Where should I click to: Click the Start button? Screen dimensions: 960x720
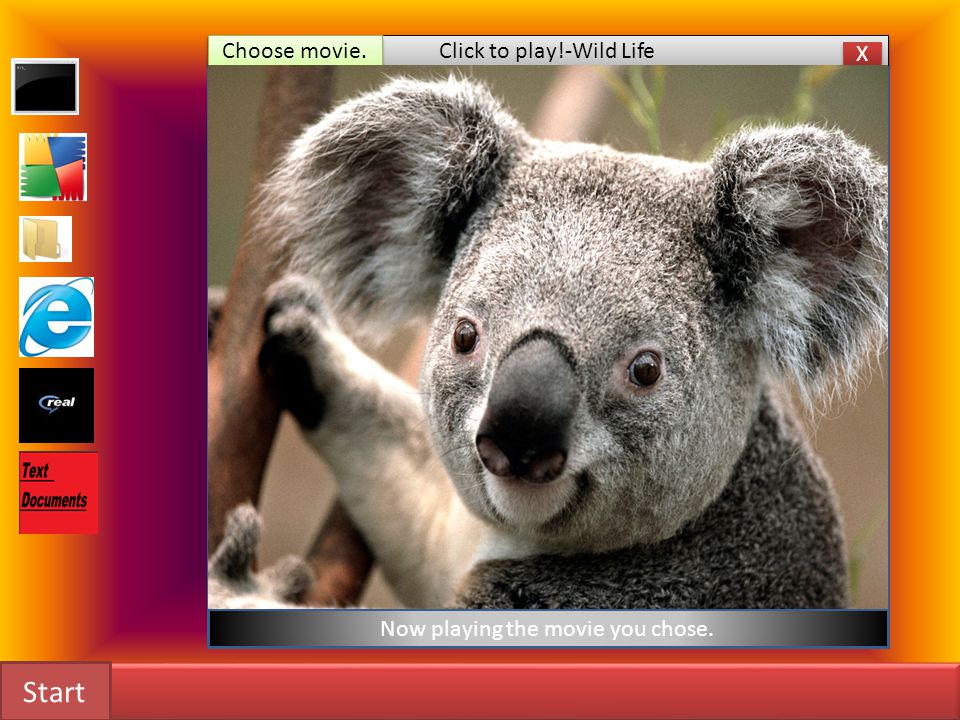click(x=55, y=691)
